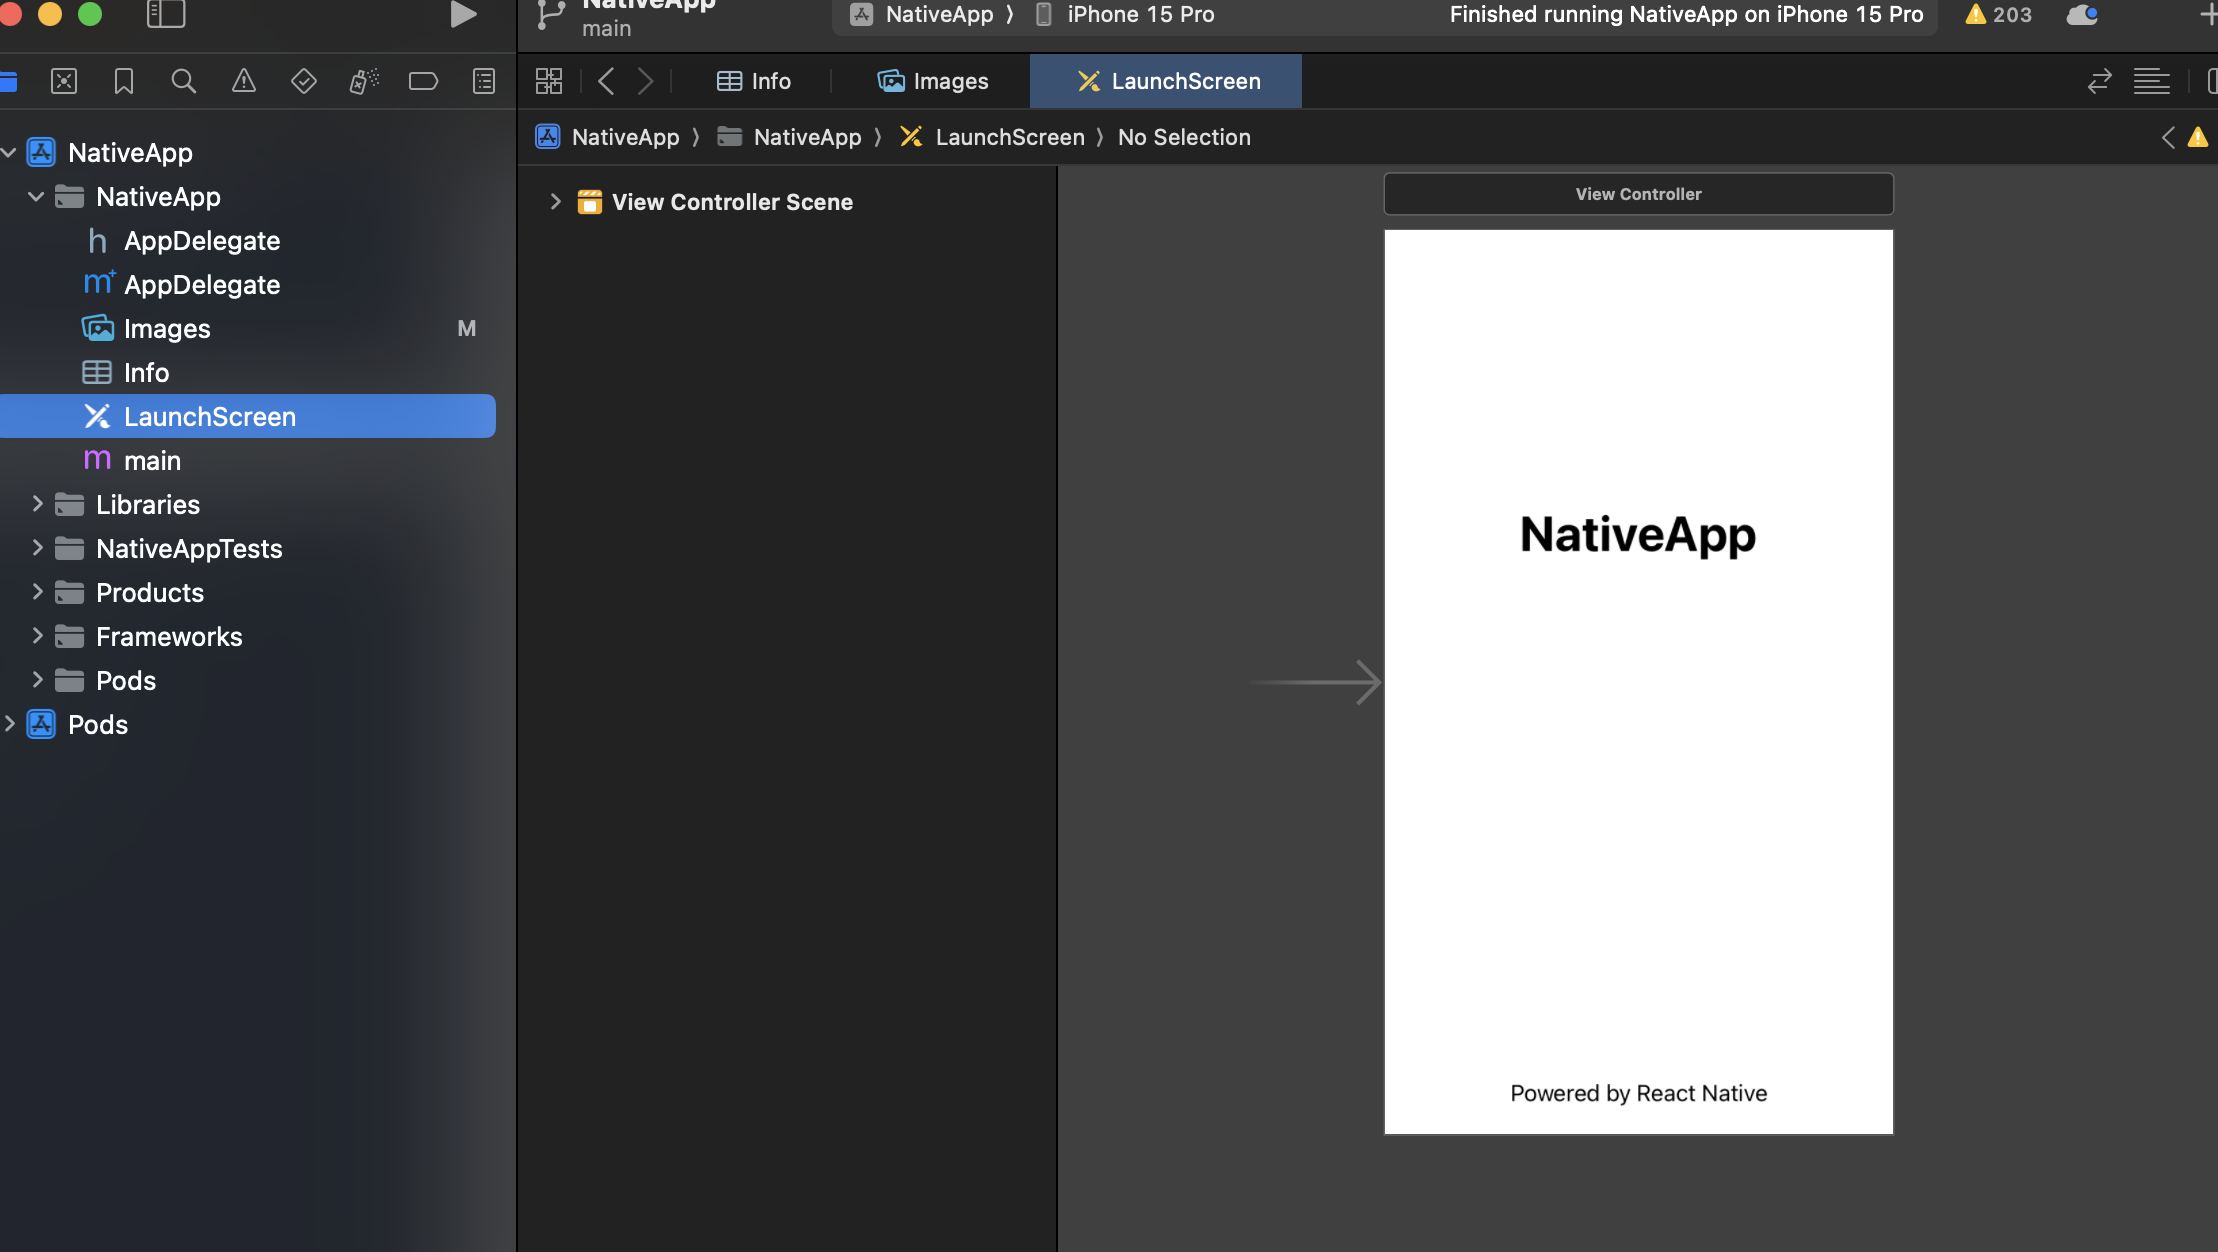Go forward in editor history
This screenshot has width=2218, height=1252.
point(646,81)
